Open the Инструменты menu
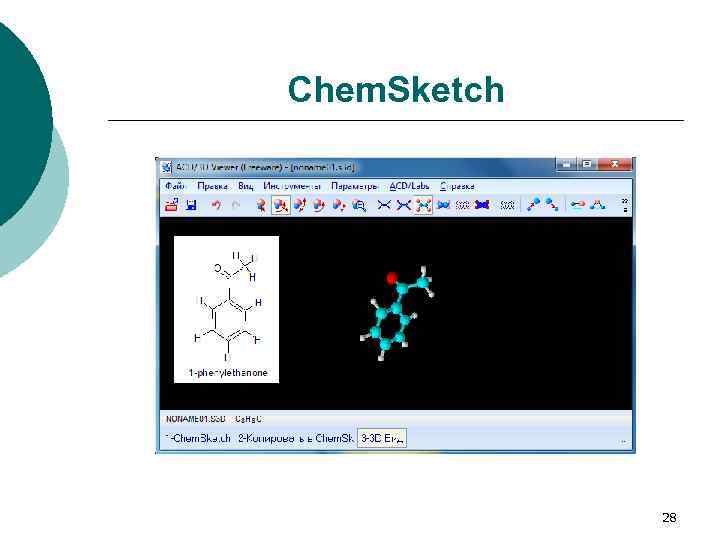This screenshot has height=540, width=720. tap(292, 186)
